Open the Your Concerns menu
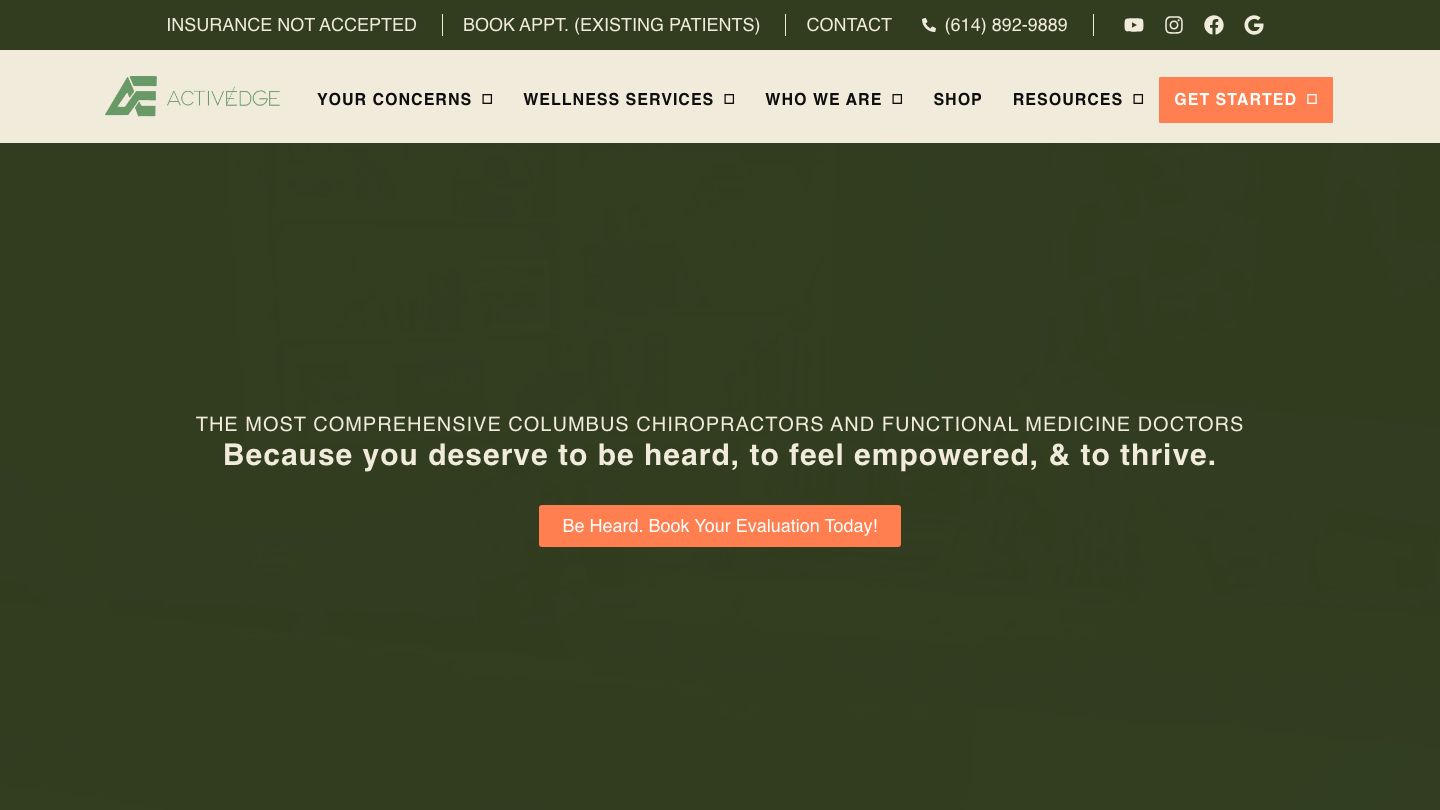Viewport: 1440px width, 810px height. coord(394,99)
